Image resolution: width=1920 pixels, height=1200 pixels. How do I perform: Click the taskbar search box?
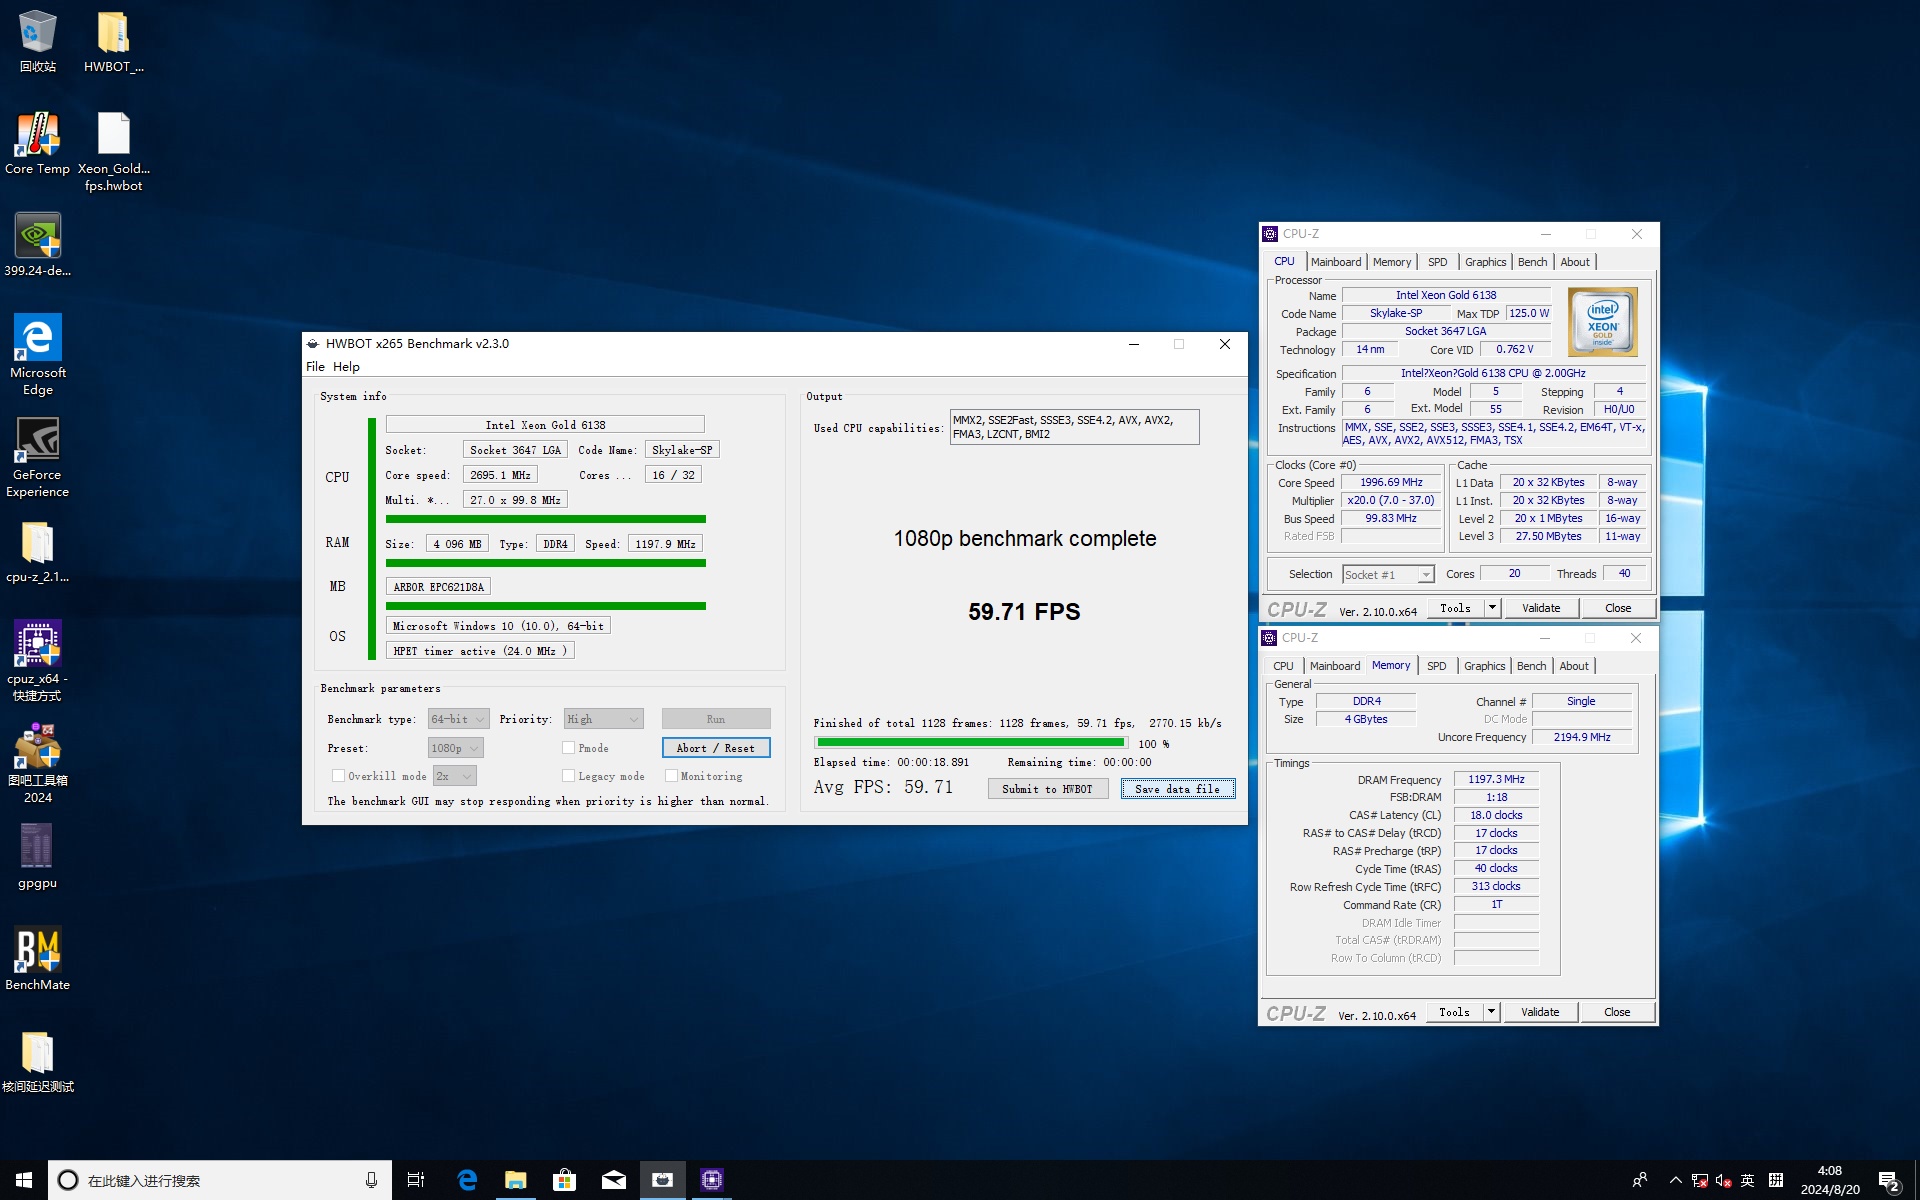(x=218, y=1180)
